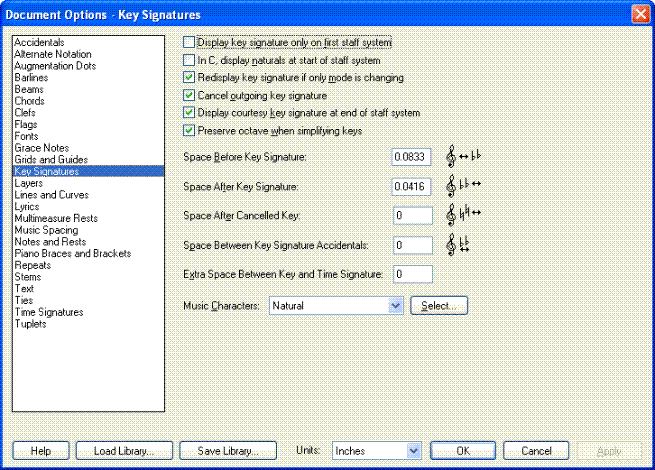Select Accidentals in the category list
Viewport: 655px width, 470px height.
click(x=39, y=43)
